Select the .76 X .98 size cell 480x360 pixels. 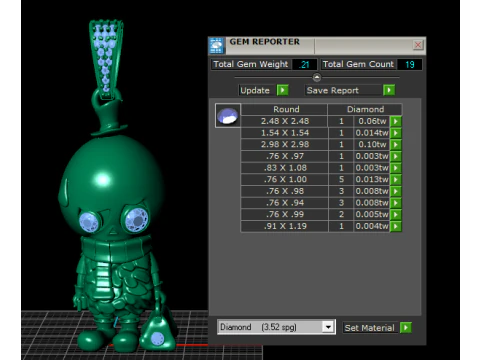click(x=284, y=191)
